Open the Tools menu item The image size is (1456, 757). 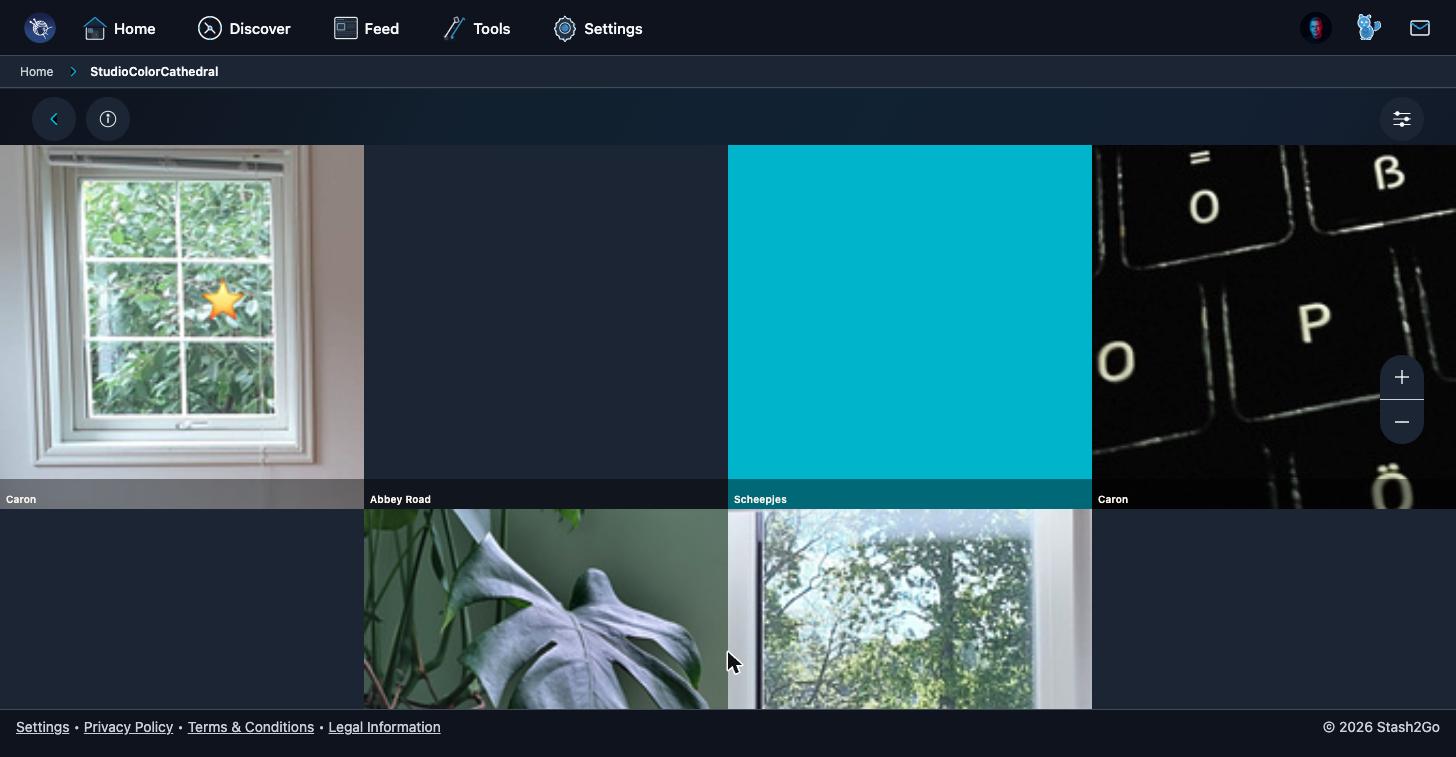coord(476,29)
